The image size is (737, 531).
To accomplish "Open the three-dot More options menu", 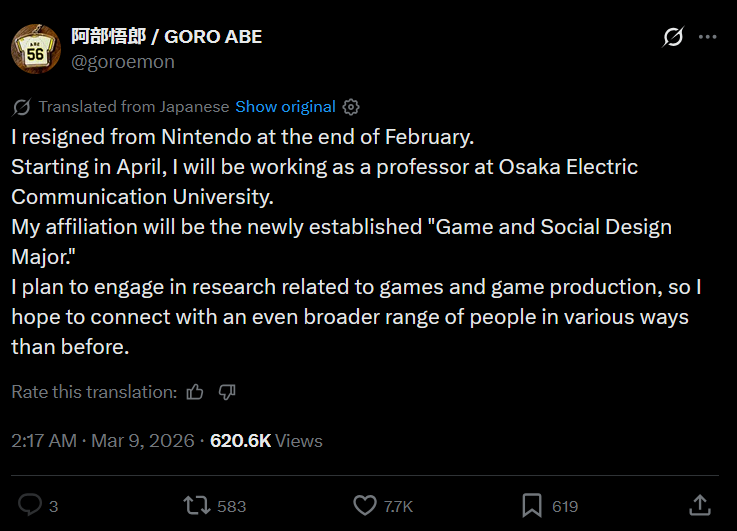I will (x=708, y=38).
